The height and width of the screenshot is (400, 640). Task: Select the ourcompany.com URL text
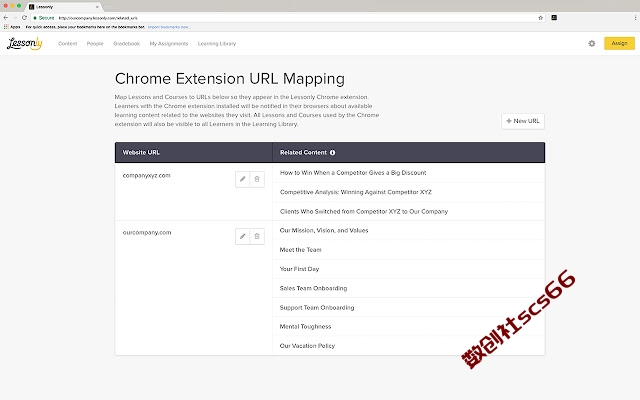(x=147, y=233)
